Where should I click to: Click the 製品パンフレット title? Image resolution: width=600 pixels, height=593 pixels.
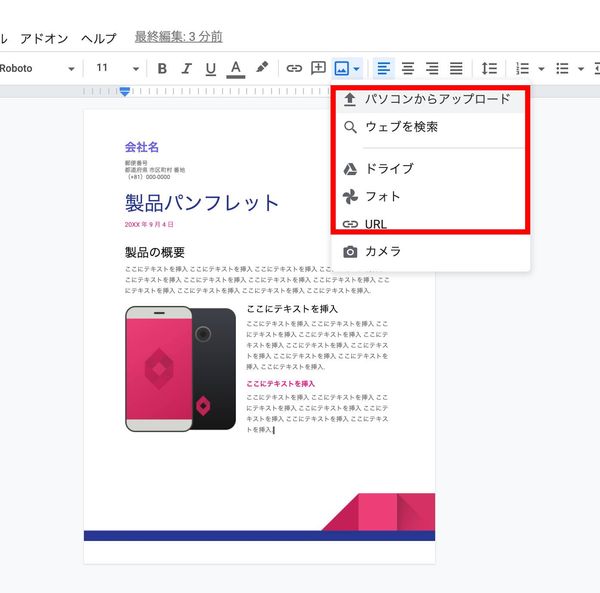pyautogui.click(x=202, y=203)
